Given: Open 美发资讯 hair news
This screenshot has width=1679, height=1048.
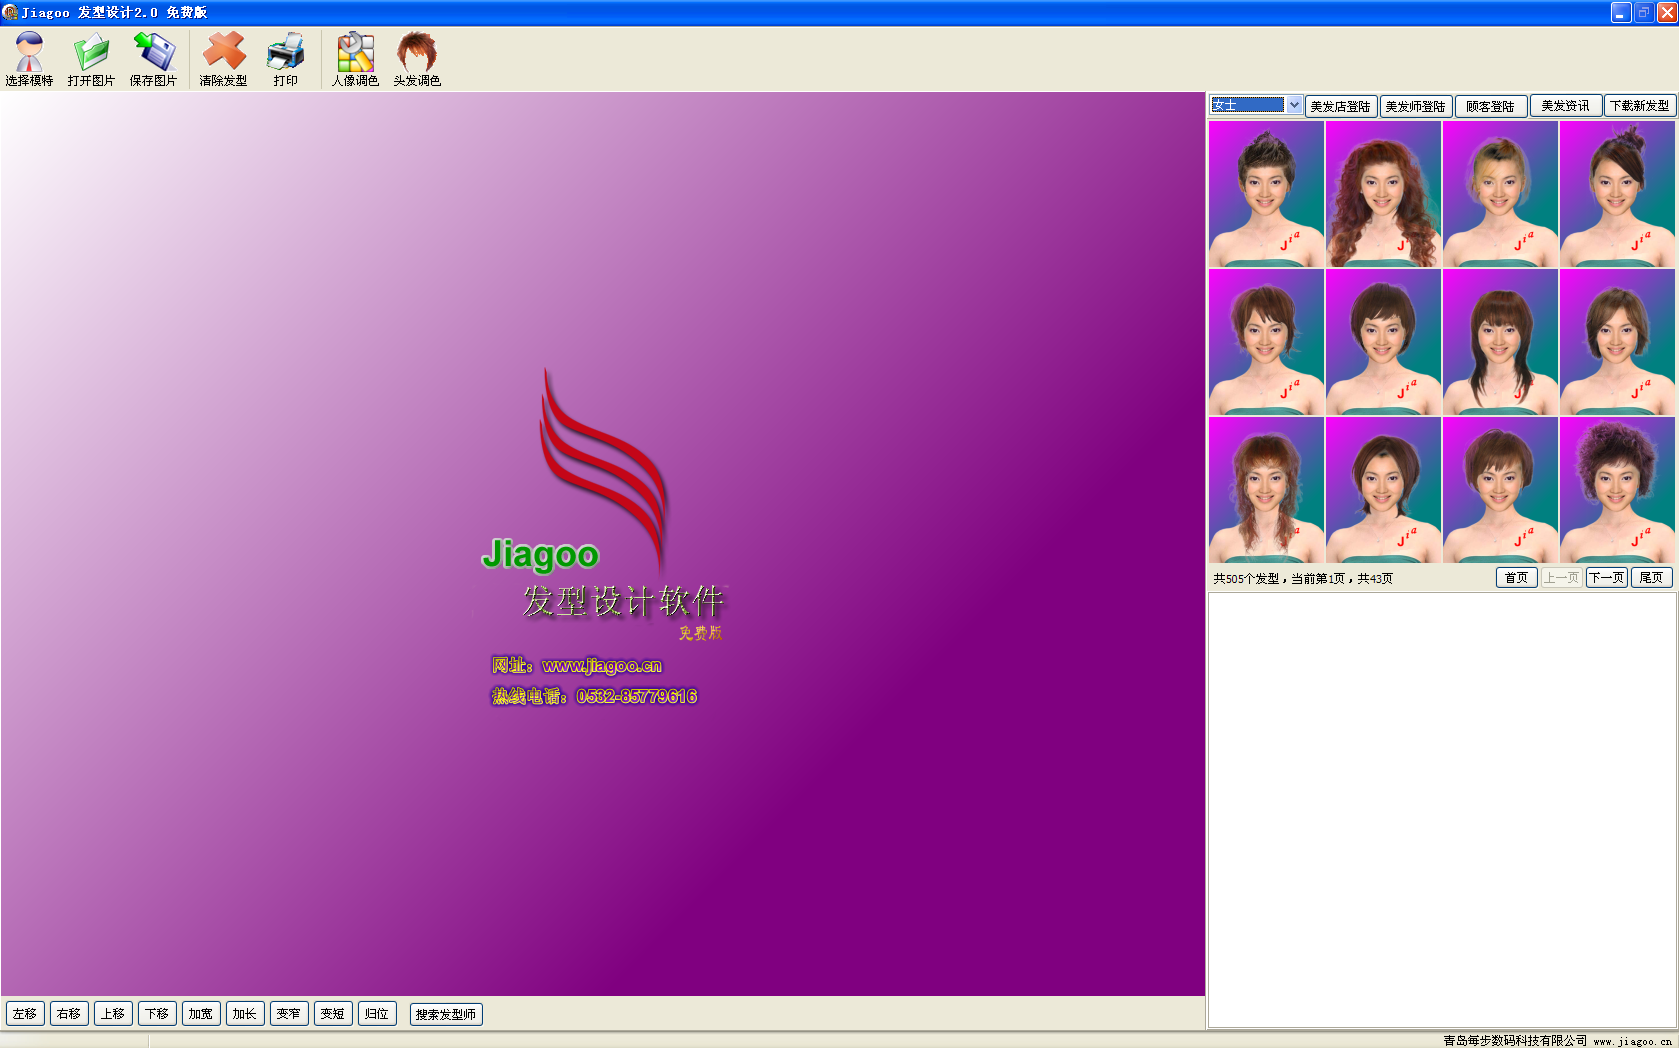Looking at the screenshot, I should point(1566,106).
